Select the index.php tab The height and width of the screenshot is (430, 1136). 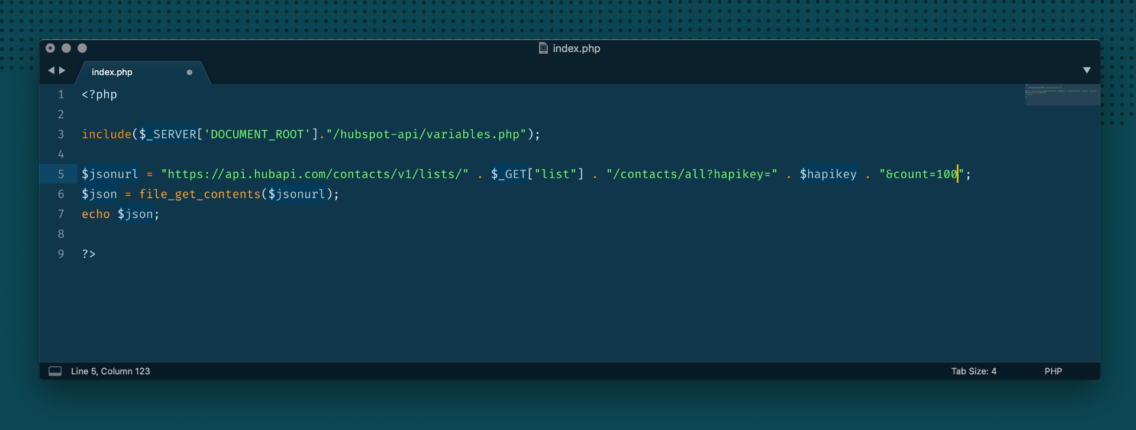coord(112,72)
